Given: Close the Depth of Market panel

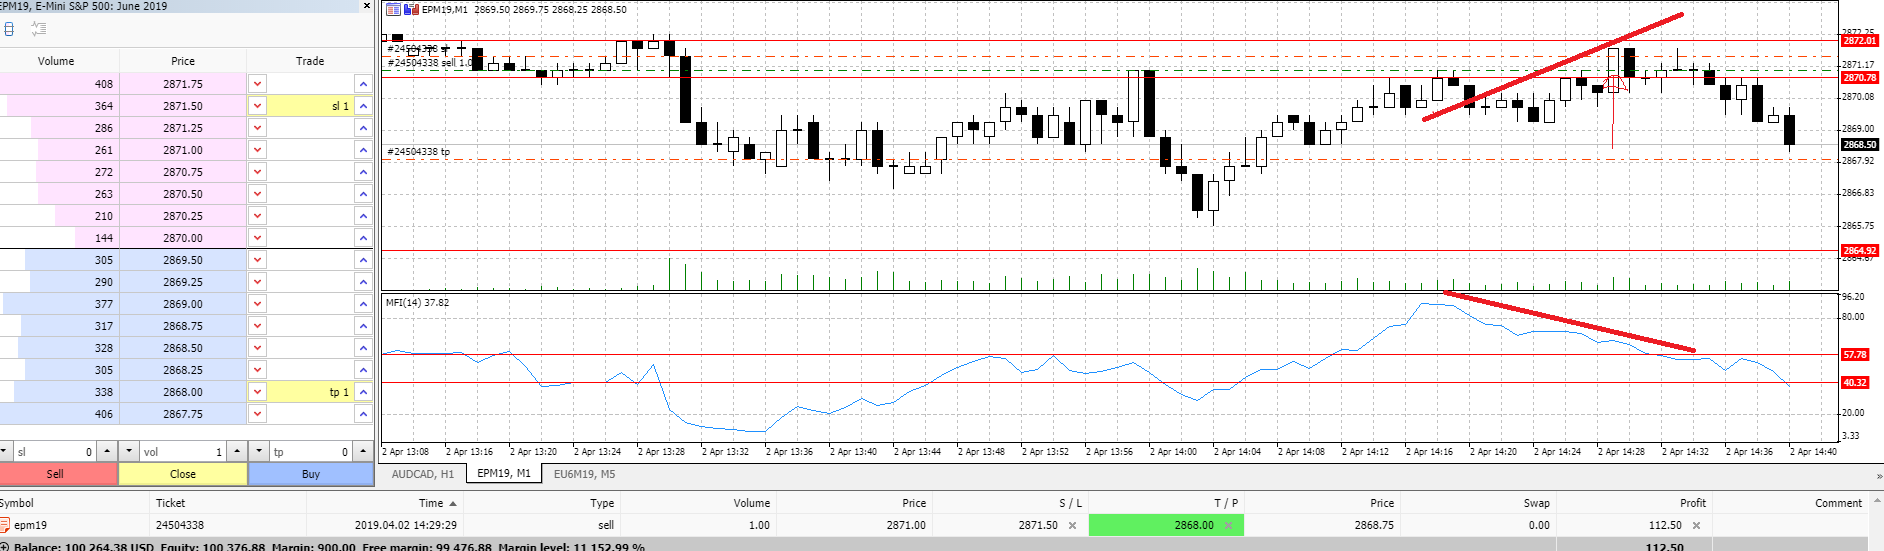Looking at the screenshot, I should coord(367,6).
